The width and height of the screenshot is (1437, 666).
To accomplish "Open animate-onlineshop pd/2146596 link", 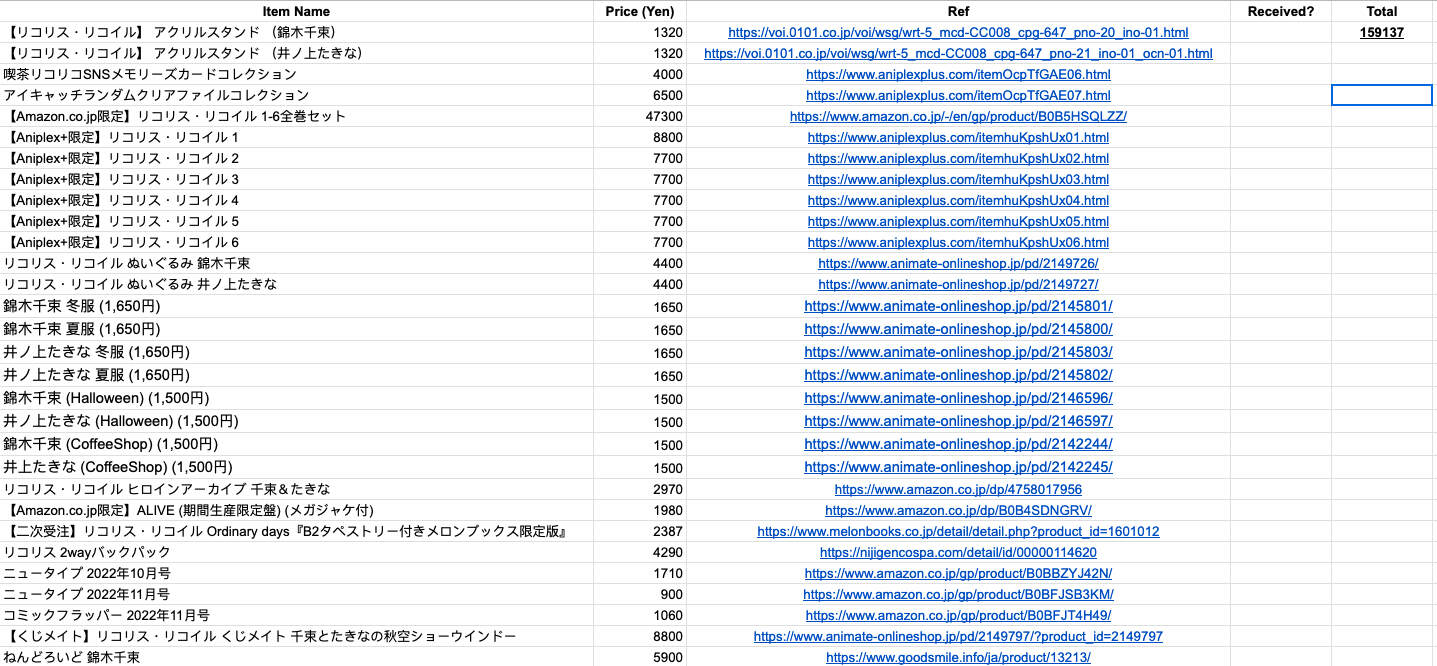I will click(x=958, y=399).
